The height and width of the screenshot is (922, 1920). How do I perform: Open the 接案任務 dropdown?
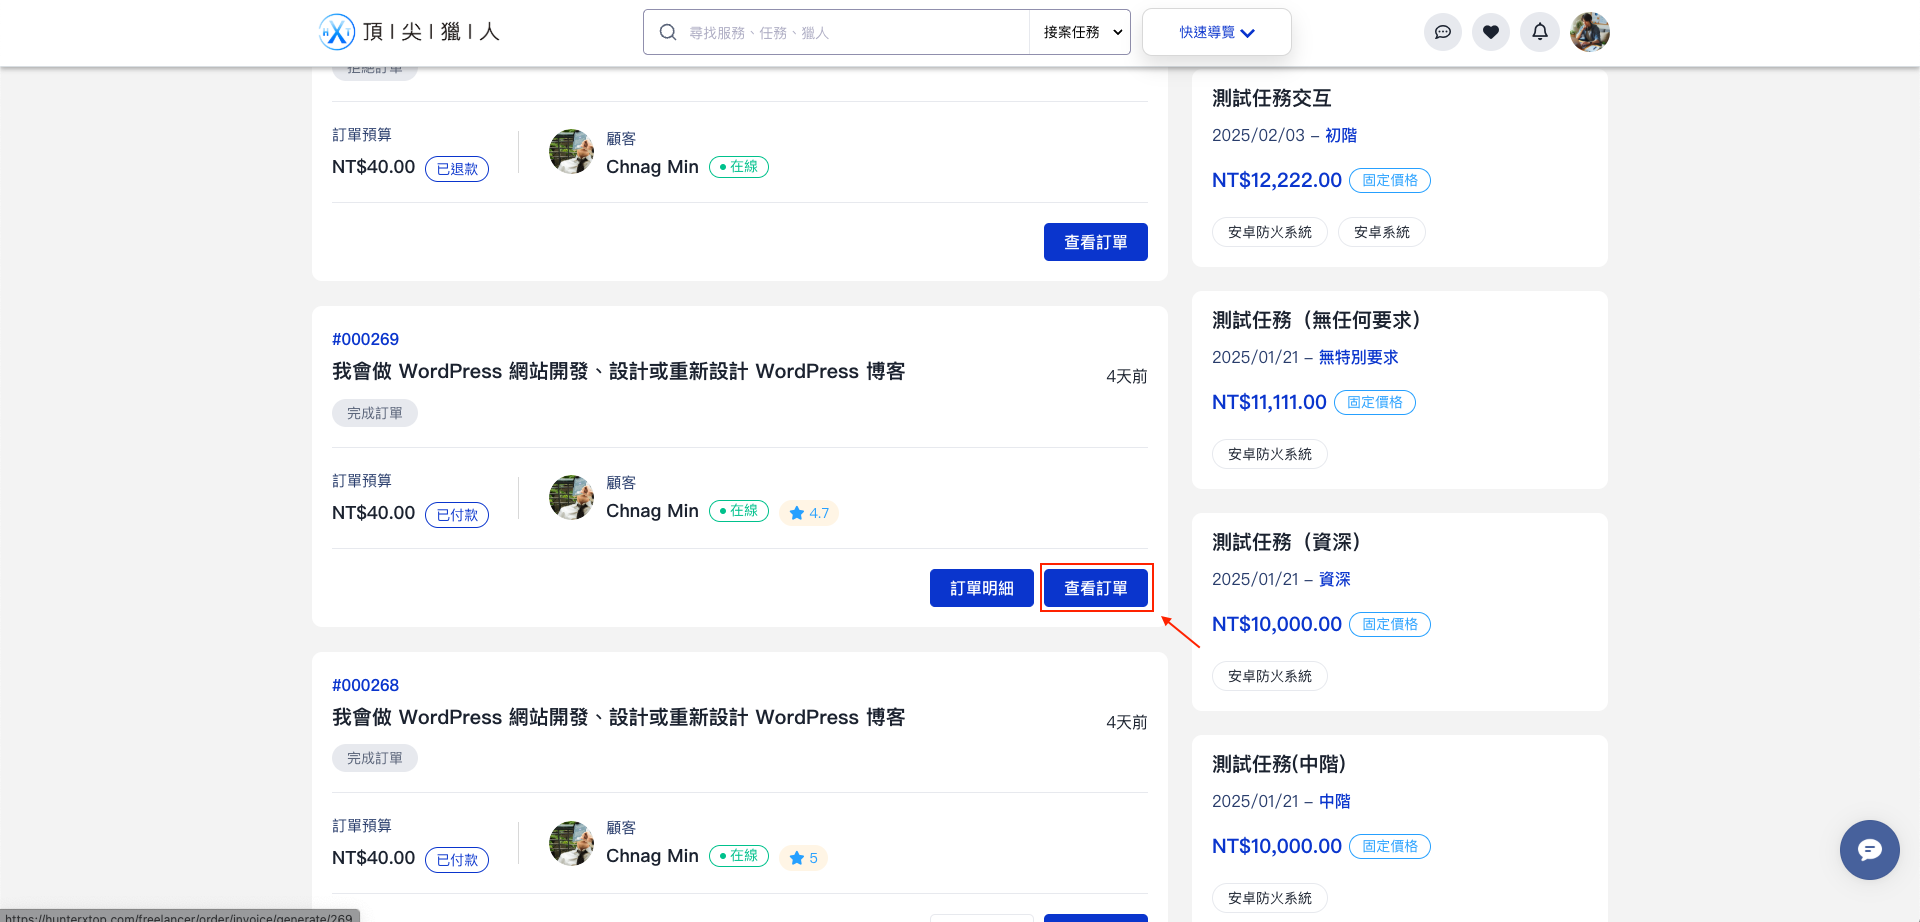click(1079, 31)
